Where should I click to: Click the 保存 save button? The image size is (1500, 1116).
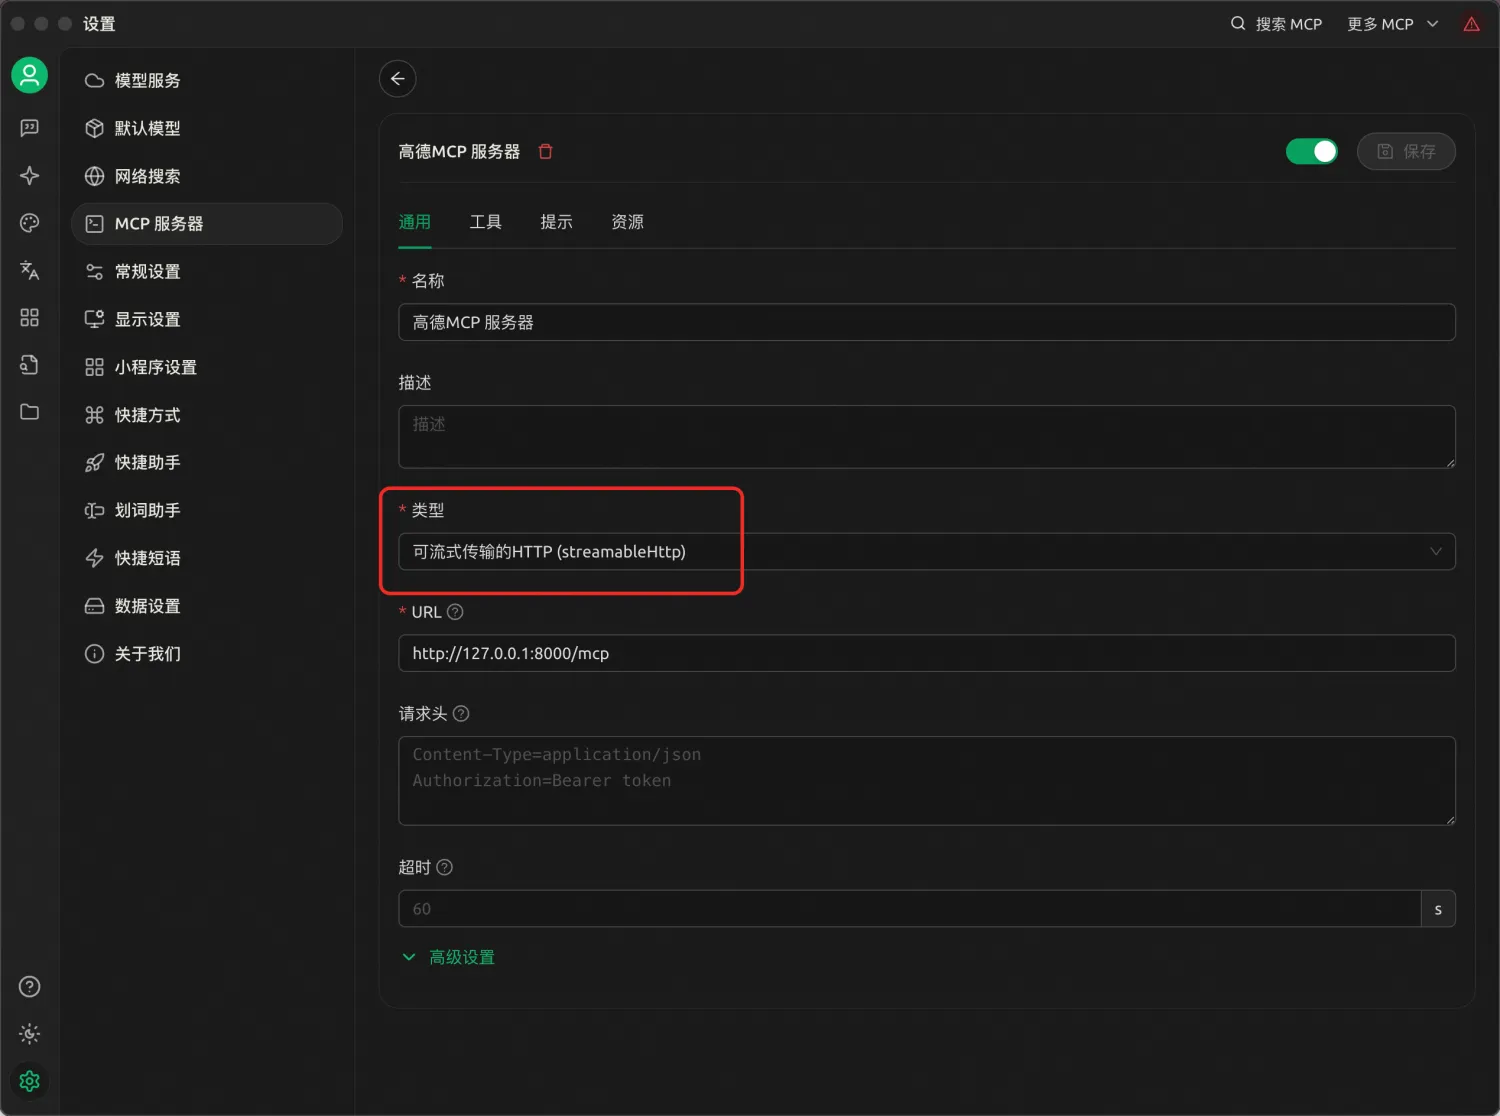[x=1406, y=151]
